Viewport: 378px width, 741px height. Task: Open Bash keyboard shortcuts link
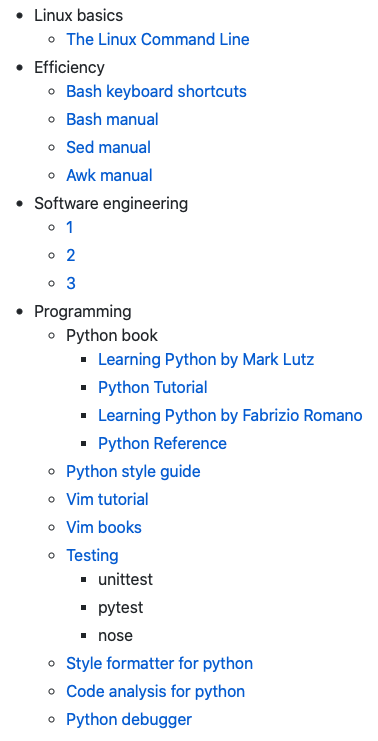(x=156, y=91)
